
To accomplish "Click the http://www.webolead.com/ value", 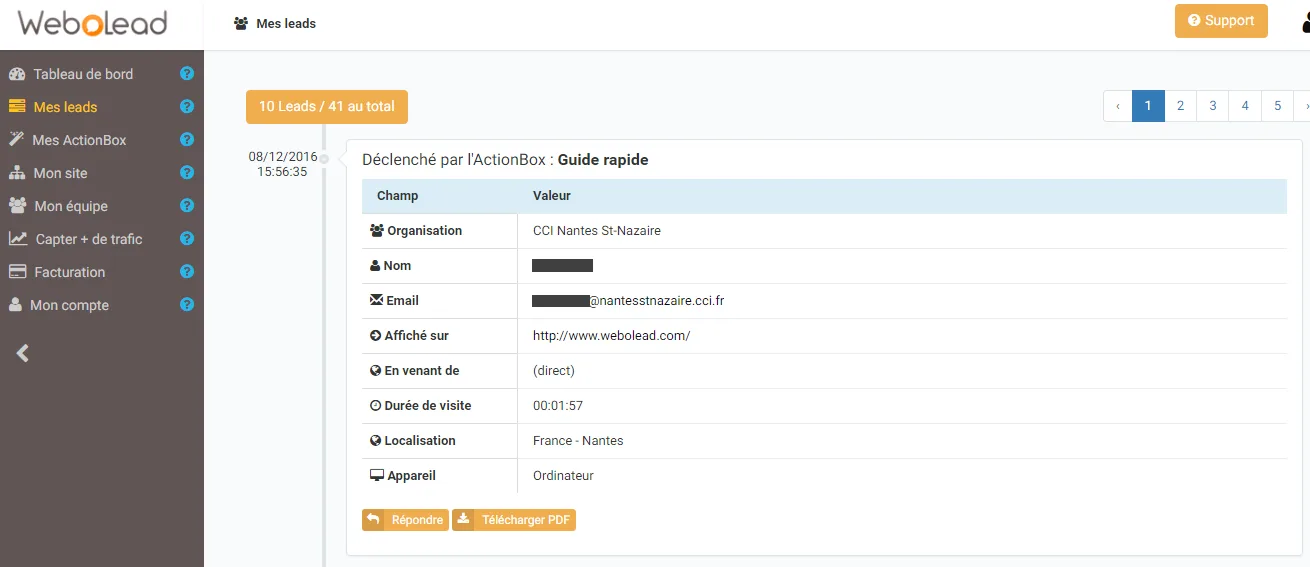I will [611, 336].
